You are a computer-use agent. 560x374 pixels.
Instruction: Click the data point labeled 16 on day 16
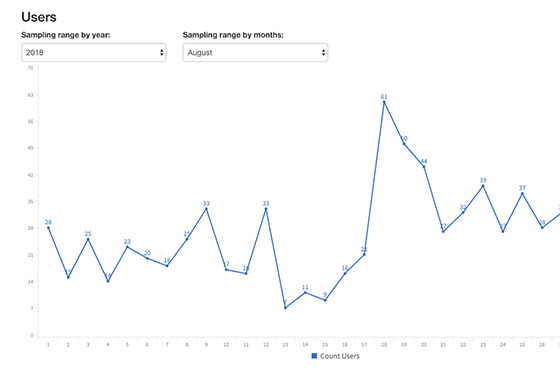345,274
